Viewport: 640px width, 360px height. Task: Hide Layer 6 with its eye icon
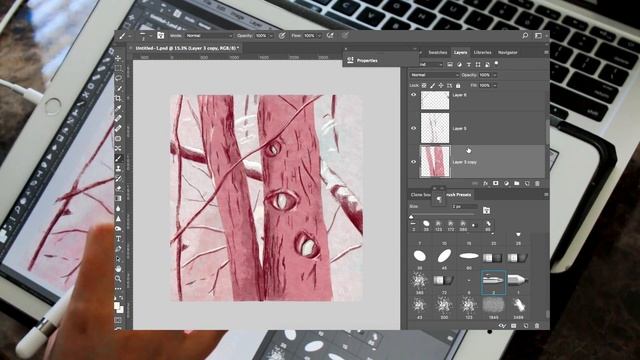413,95
